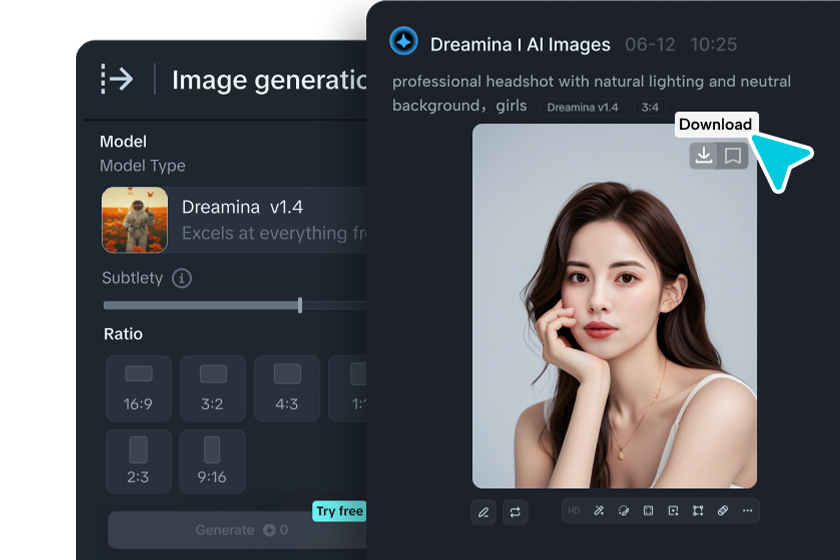Select the eraser remove tool
Image resolution: width=840 pixels, height=560 pixels.
pos(723,511)
